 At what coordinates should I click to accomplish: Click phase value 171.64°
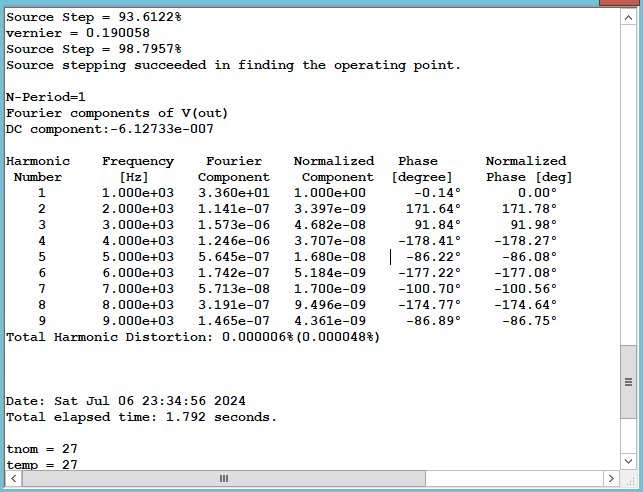pos(433,209)
